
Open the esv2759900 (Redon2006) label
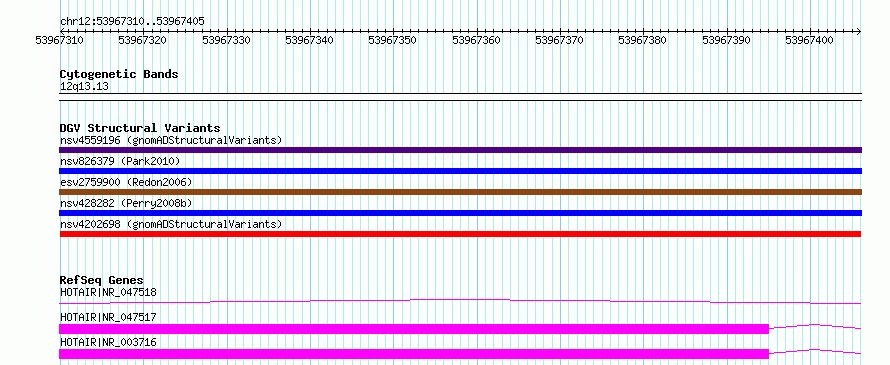coord(126,182)
